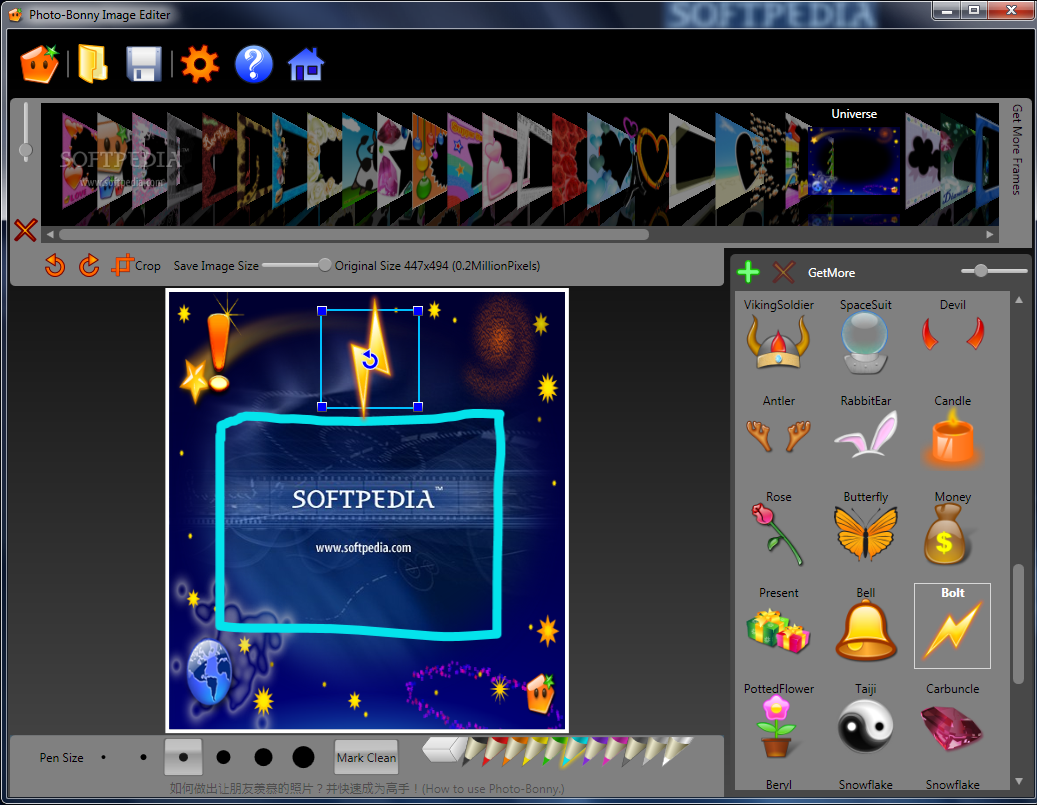Select the Universe frame thumbnail
This screenshot has width=1037, height=805.
tap(854, 161)
